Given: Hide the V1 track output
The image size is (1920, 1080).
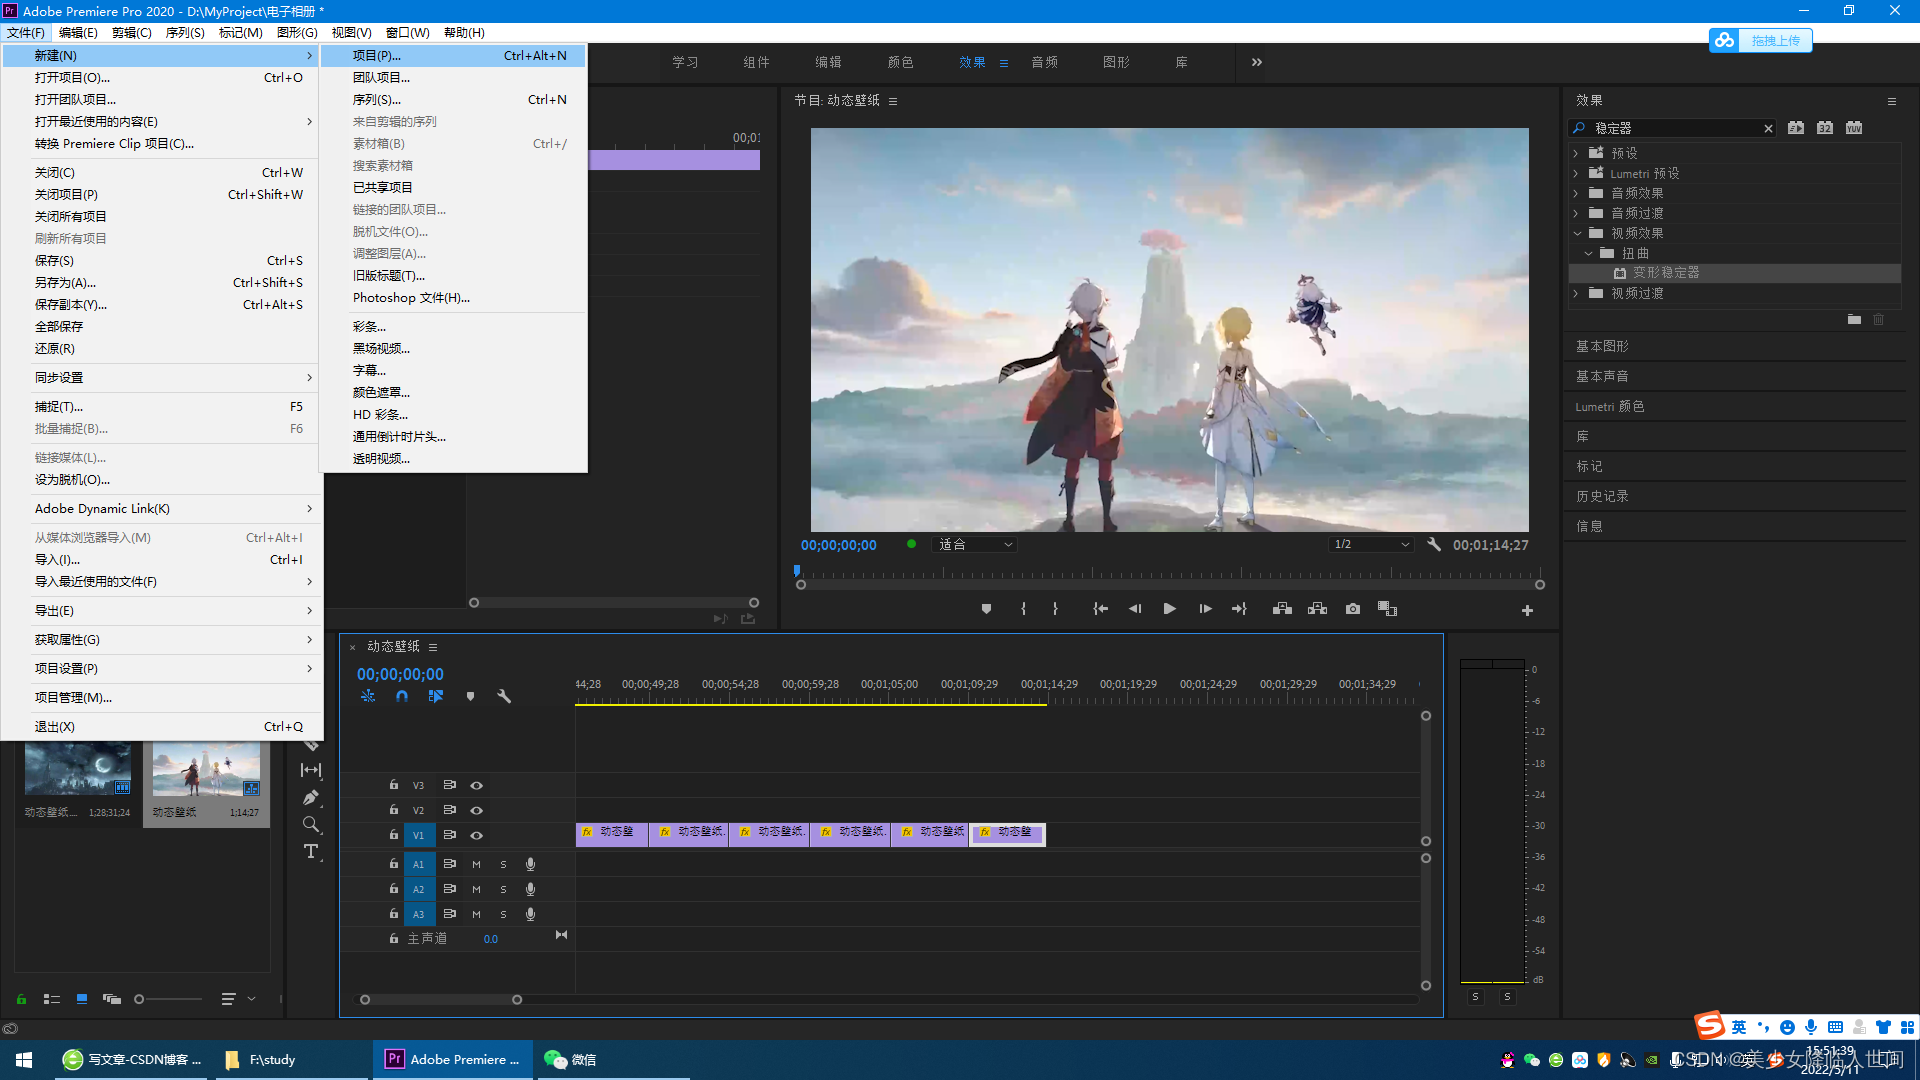Looking at the screenshot, I should tap(477, 836).
